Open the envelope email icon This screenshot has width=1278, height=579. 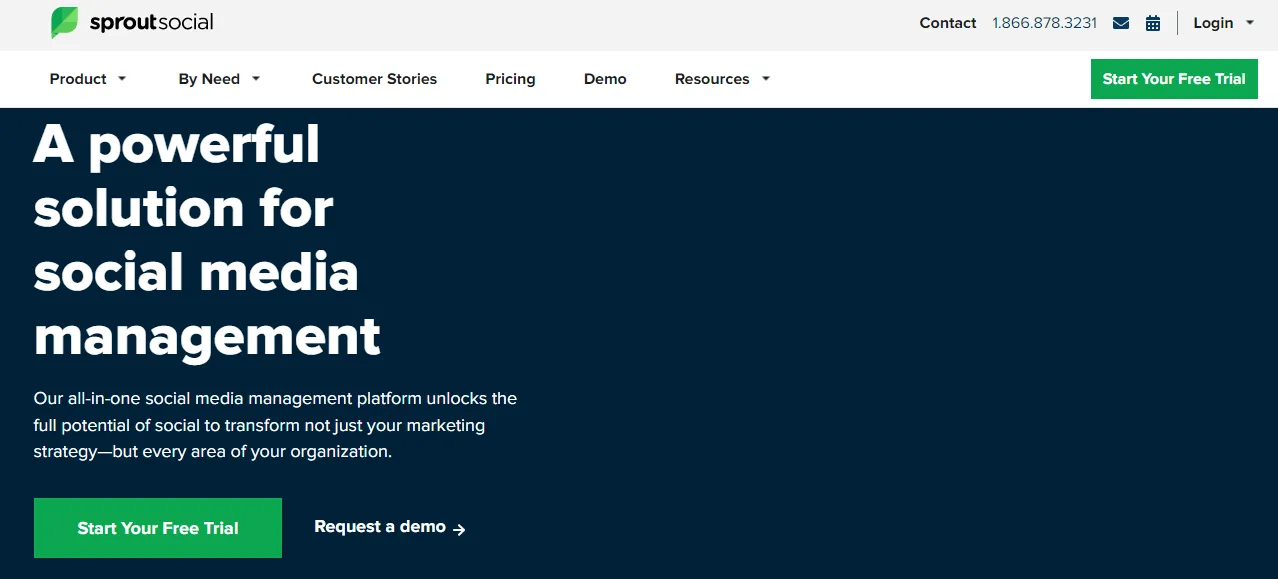click(x=1121, y=23)
